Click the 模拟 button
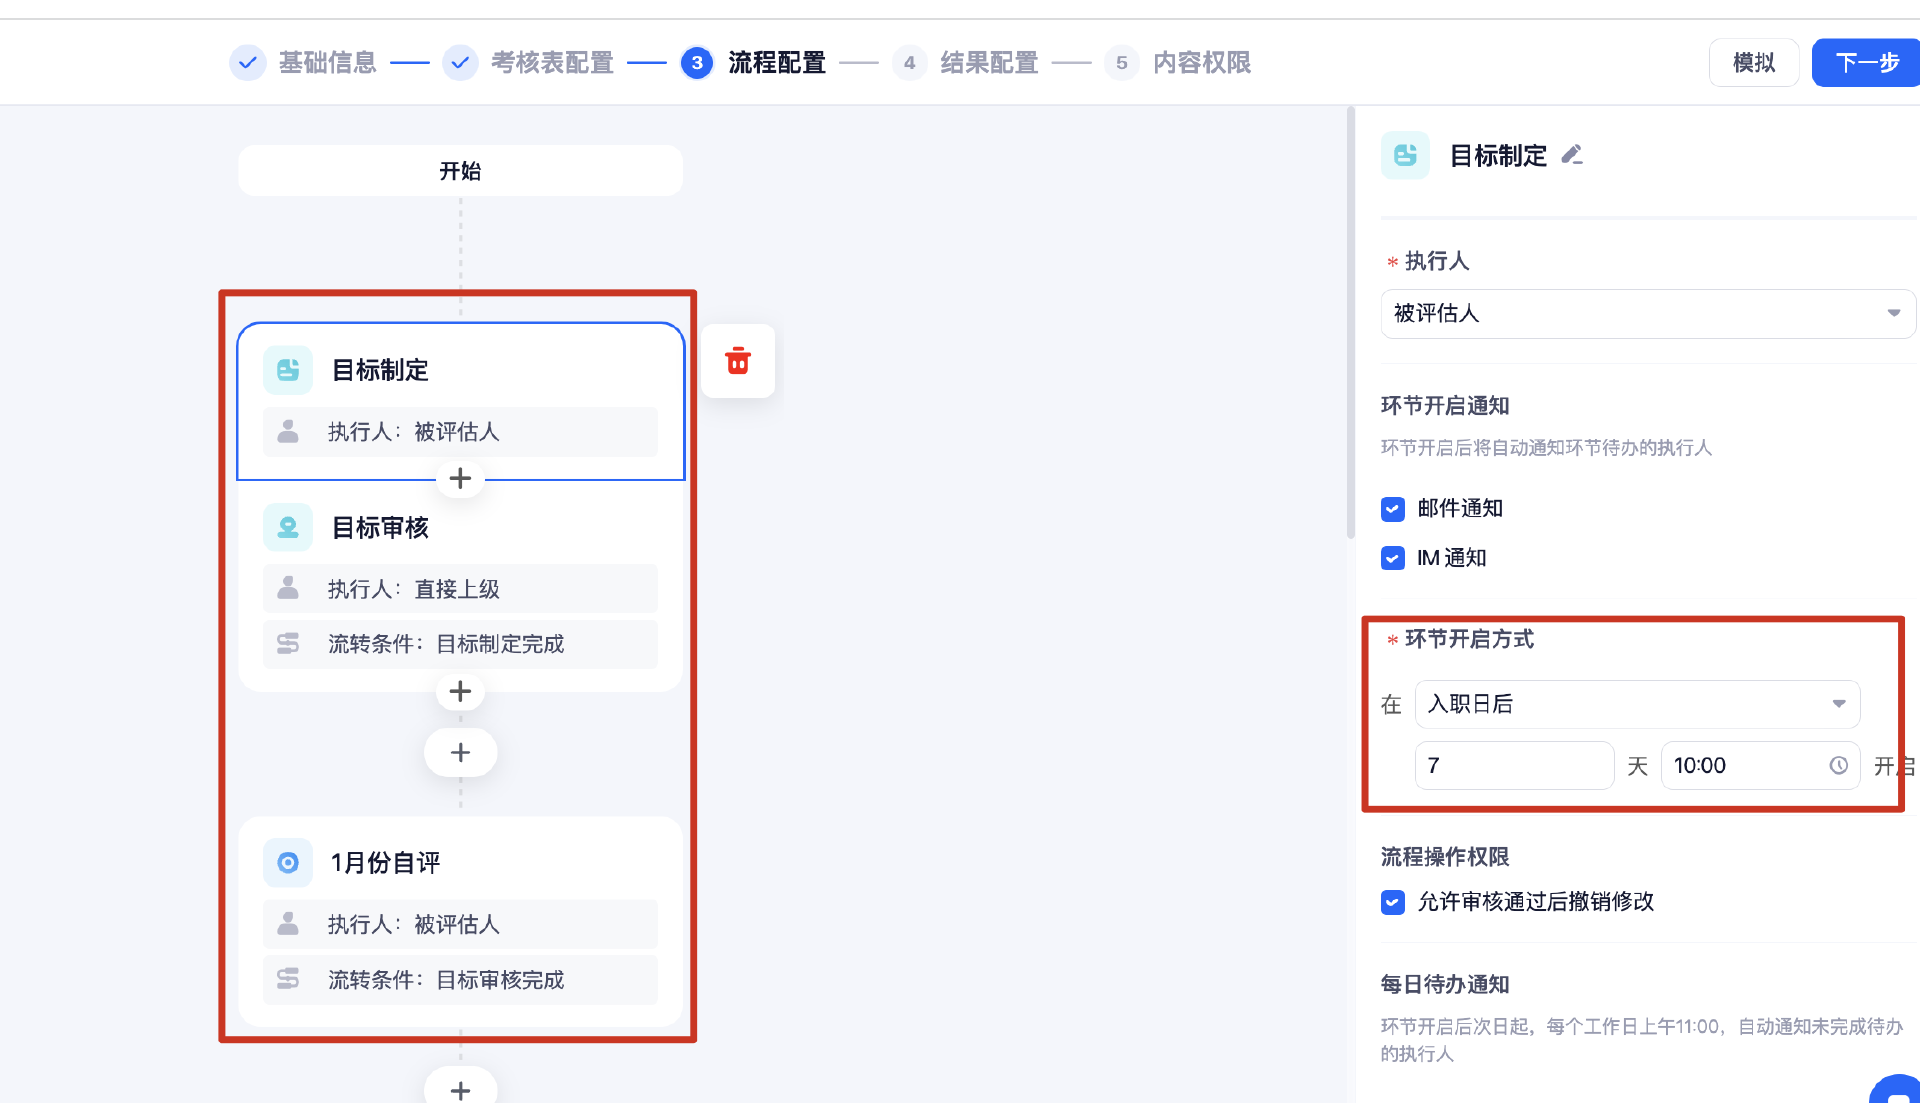Image resolution: width=1920 pixels, height=1103 pixels. 1753,63
